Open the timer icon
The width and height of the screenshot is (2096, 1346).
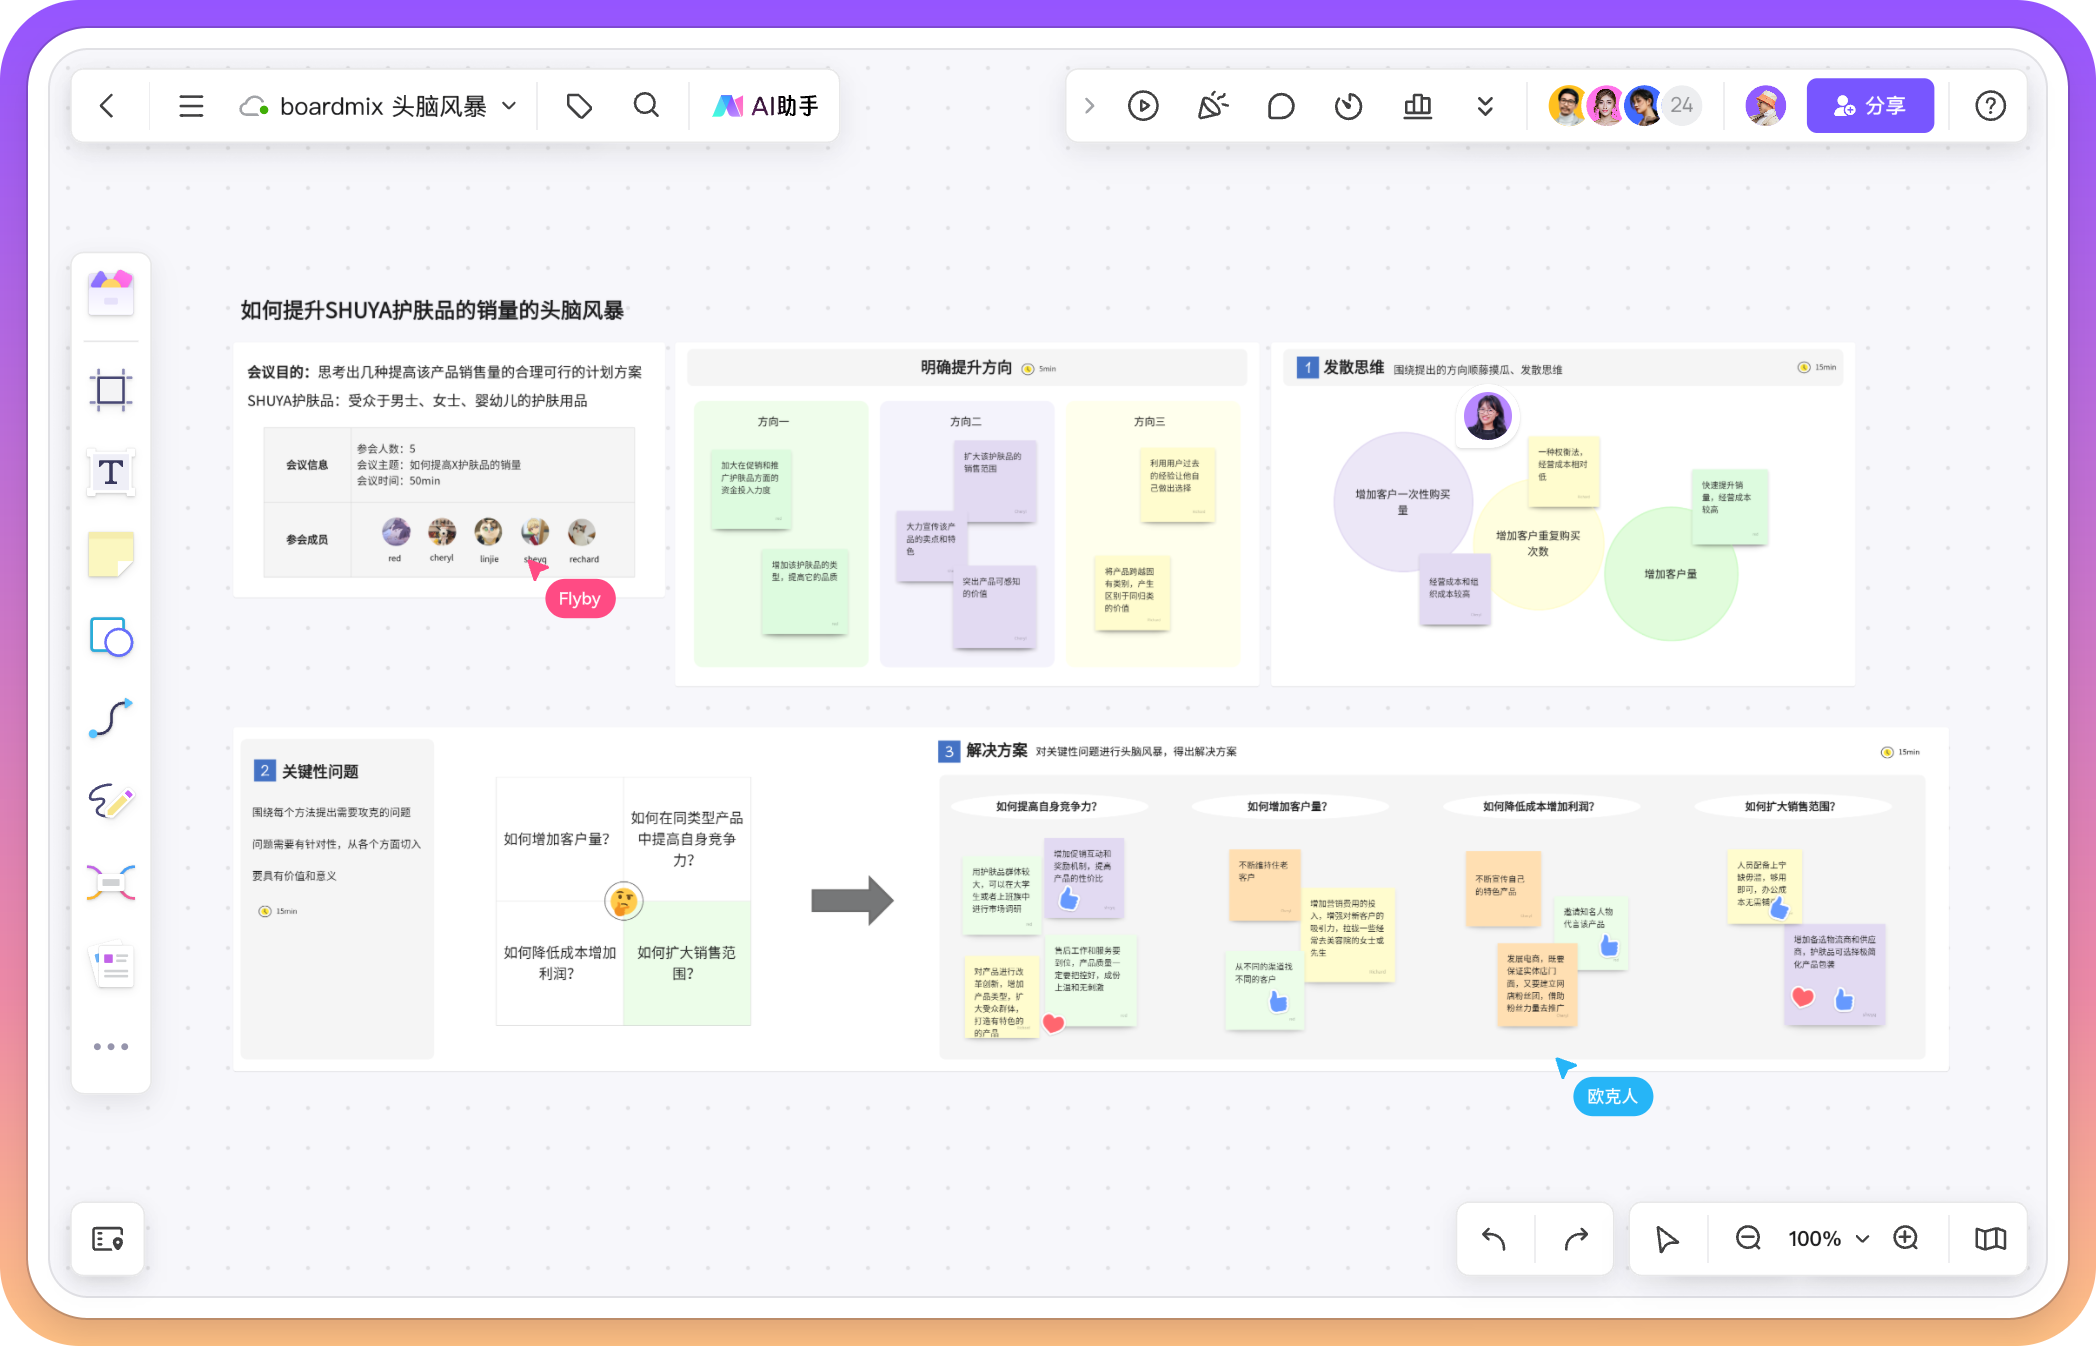coord(1348,105)
